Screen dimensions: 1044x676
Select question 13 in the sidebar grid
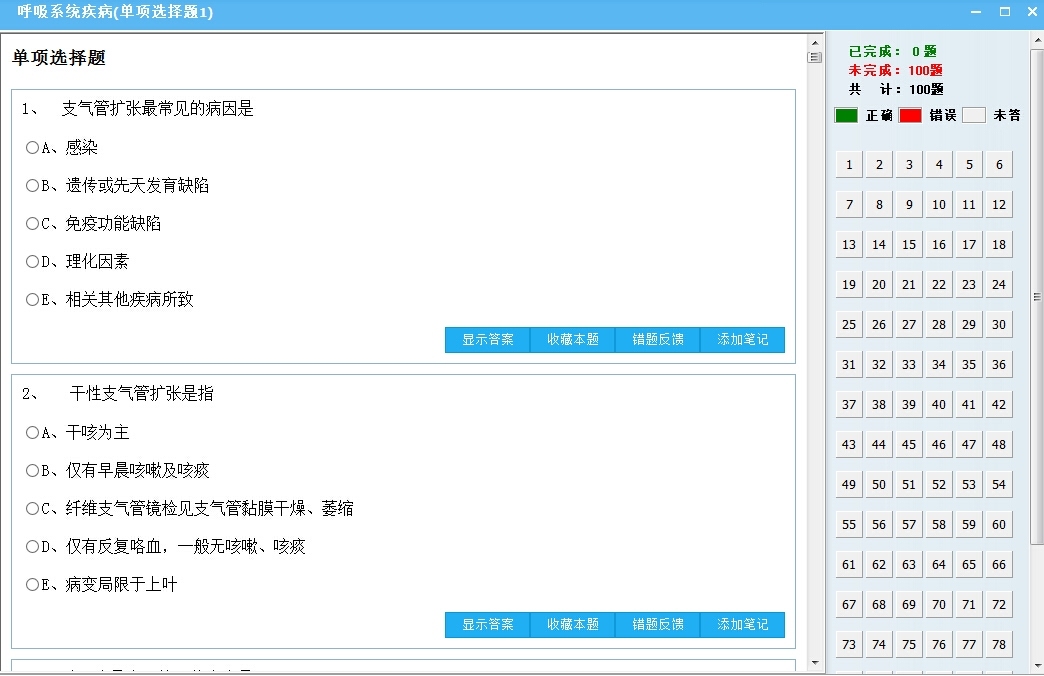pyautogui.click(x=848, y=244)
